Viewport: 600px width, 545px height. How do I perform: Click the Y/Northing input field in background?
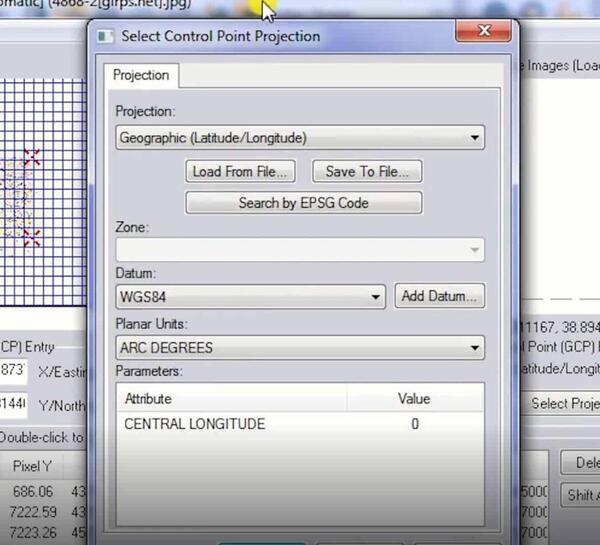click(13, 405)
